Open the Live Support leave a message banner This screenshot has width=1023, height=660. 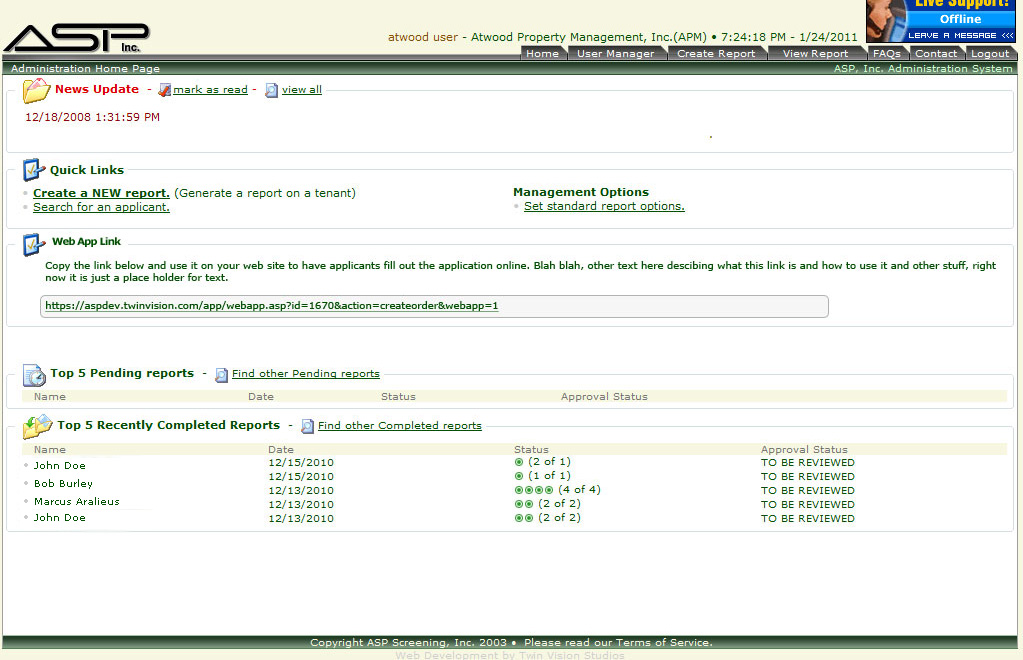[x=940, y=21]
